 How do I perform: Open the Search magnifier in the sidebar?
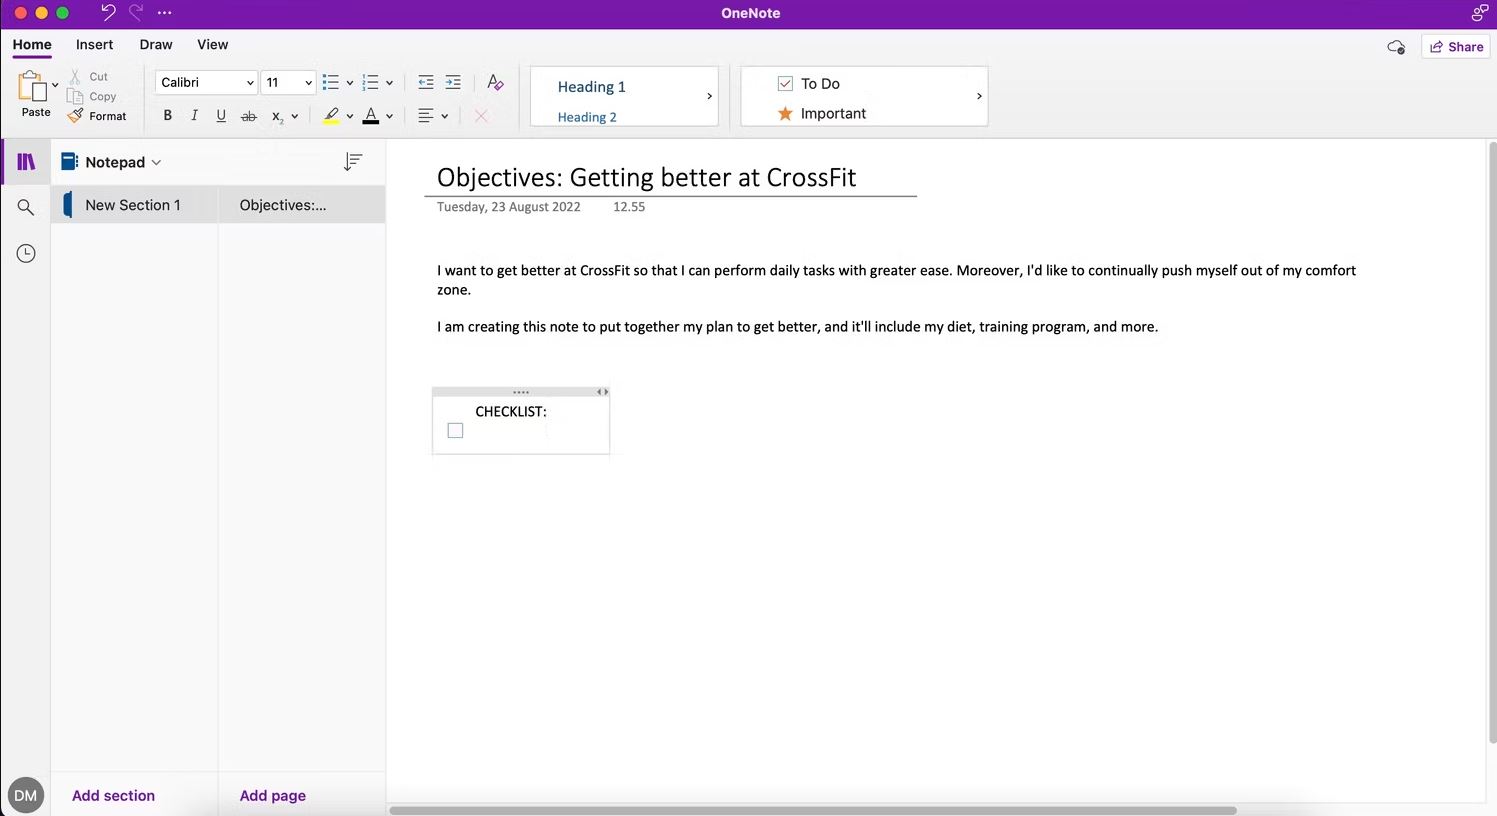(26, 207)
